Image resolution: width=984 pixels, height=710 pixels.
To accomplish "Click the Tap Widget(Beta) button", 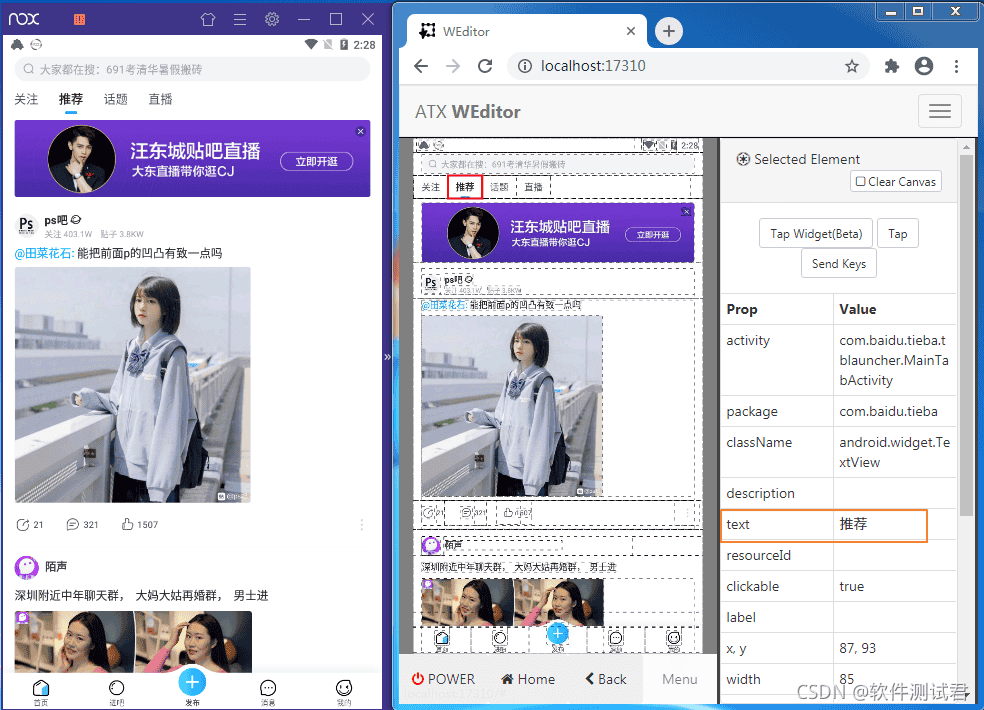I will coord(815,232).
